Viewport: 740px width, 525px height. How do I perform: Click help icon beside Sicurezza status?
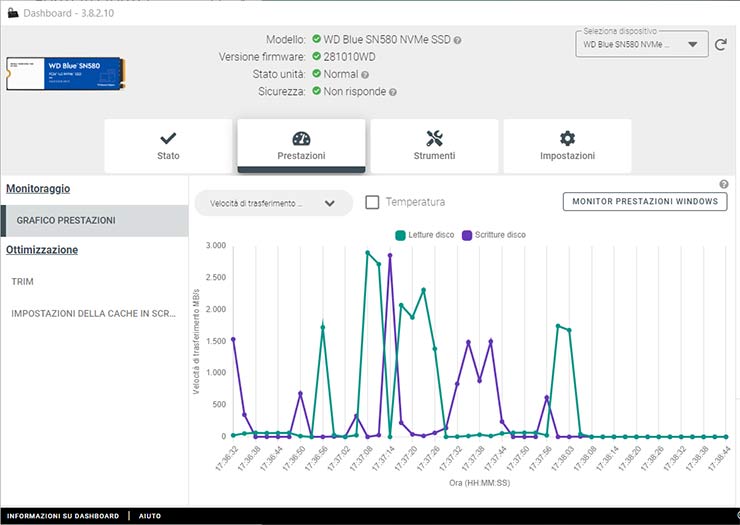[x=393, y=92]
